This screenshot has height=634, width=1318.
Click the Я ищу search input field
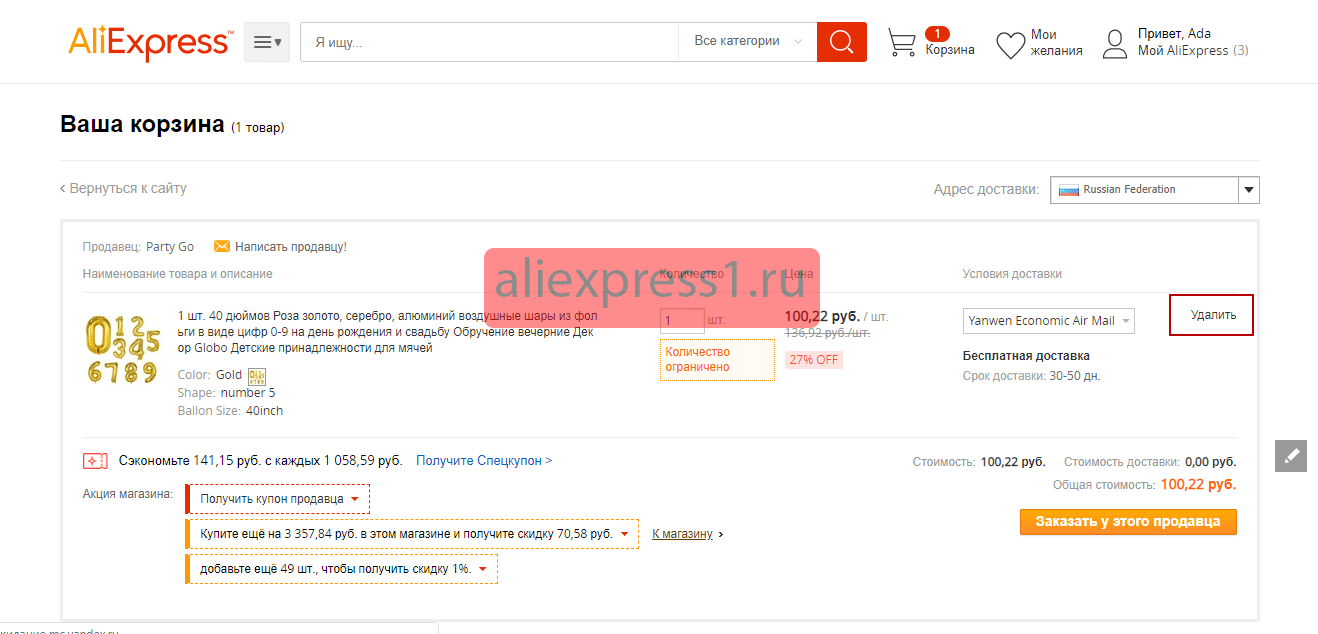[490, 42]
